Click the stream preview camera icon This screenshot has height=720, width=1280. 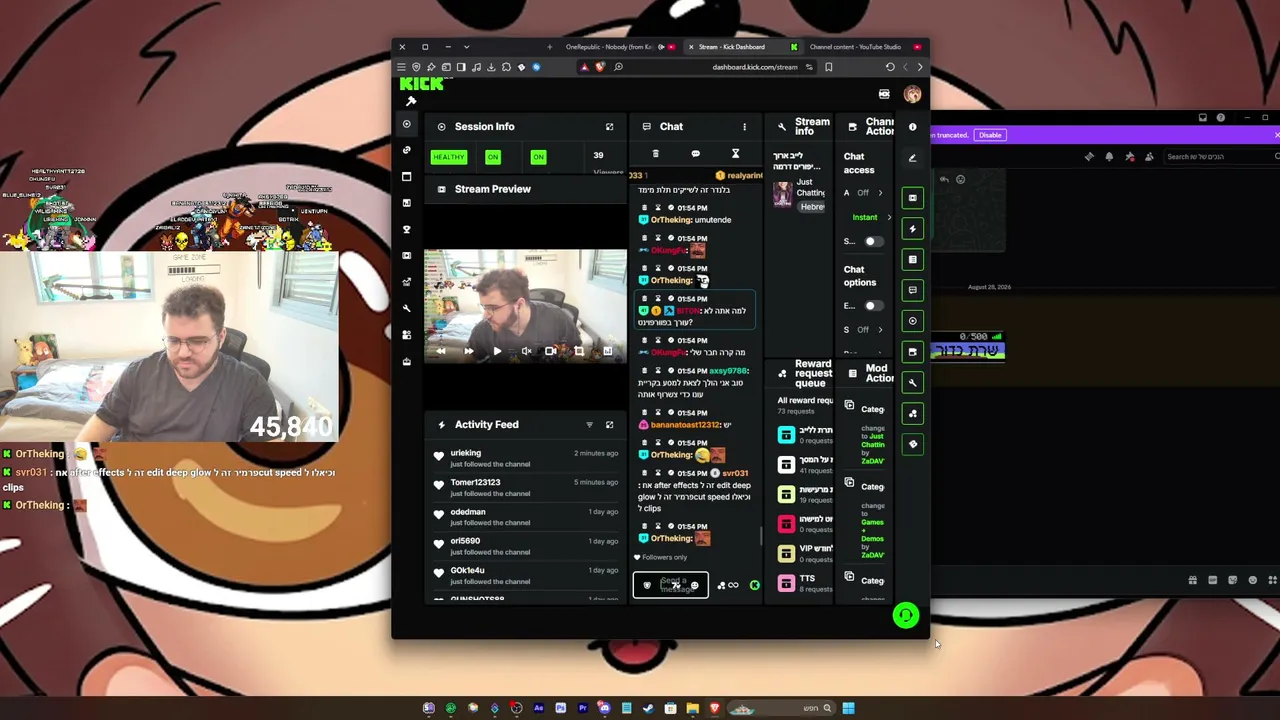tap(551, 351)
